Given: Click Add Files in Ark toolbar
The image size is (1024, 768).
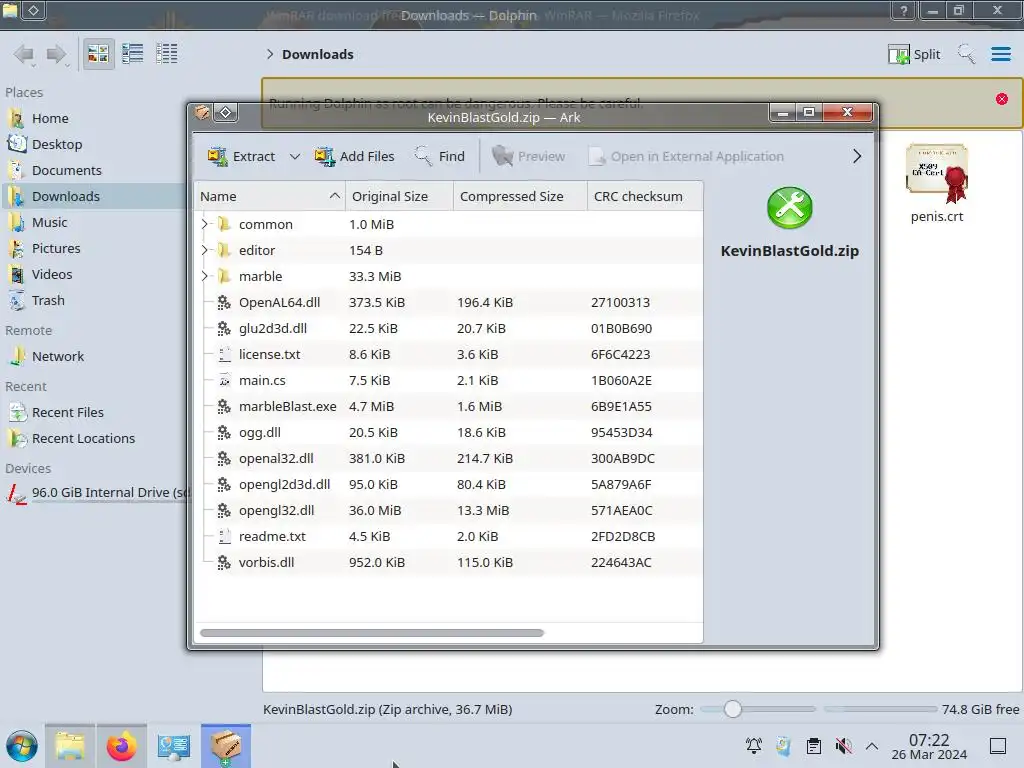Looking at the screenshot, I should pos(354,157).
